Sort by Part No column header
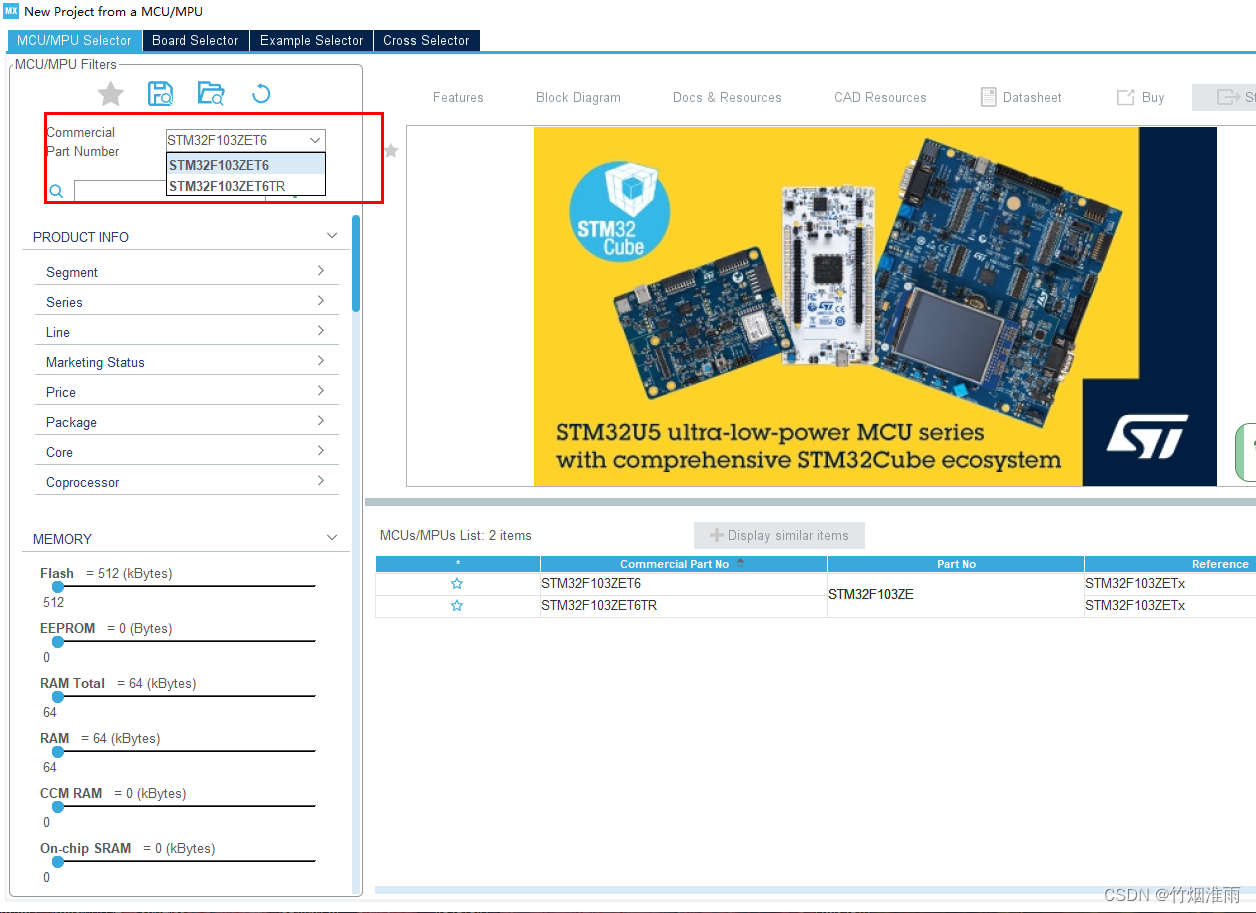Image resolution: width=1256 pixels, height=913 pixels. pyautogui.click(x=956, y=564)
